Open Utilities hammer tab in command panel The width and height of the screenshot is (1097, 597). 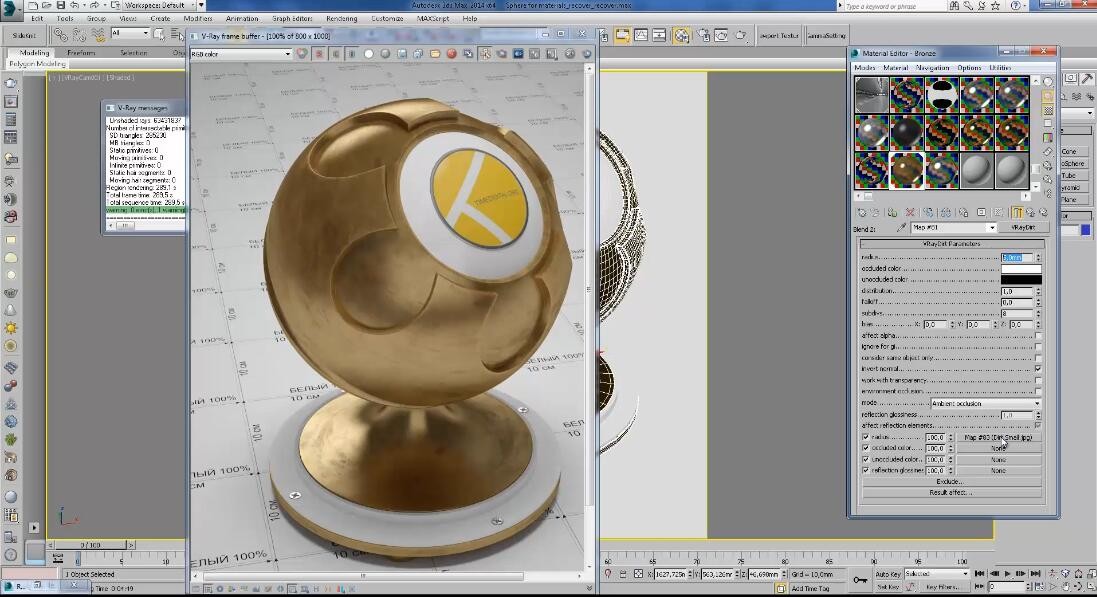[x=1087, y=79]
